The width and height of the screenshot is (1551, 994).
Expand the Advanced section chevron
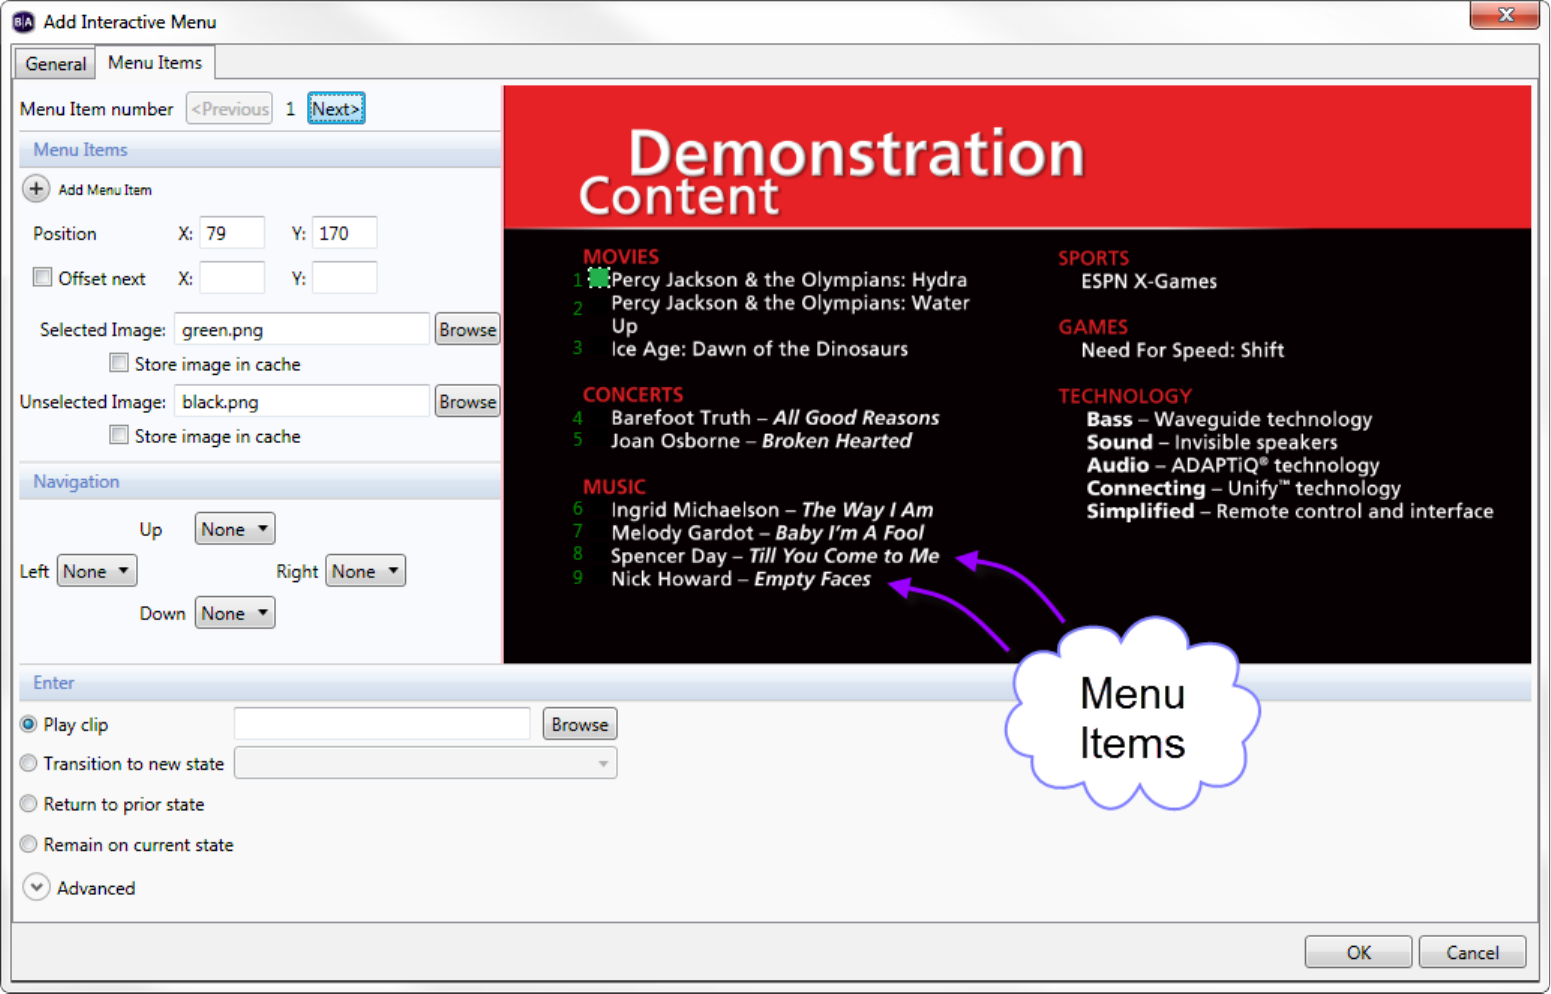point(36,887)
